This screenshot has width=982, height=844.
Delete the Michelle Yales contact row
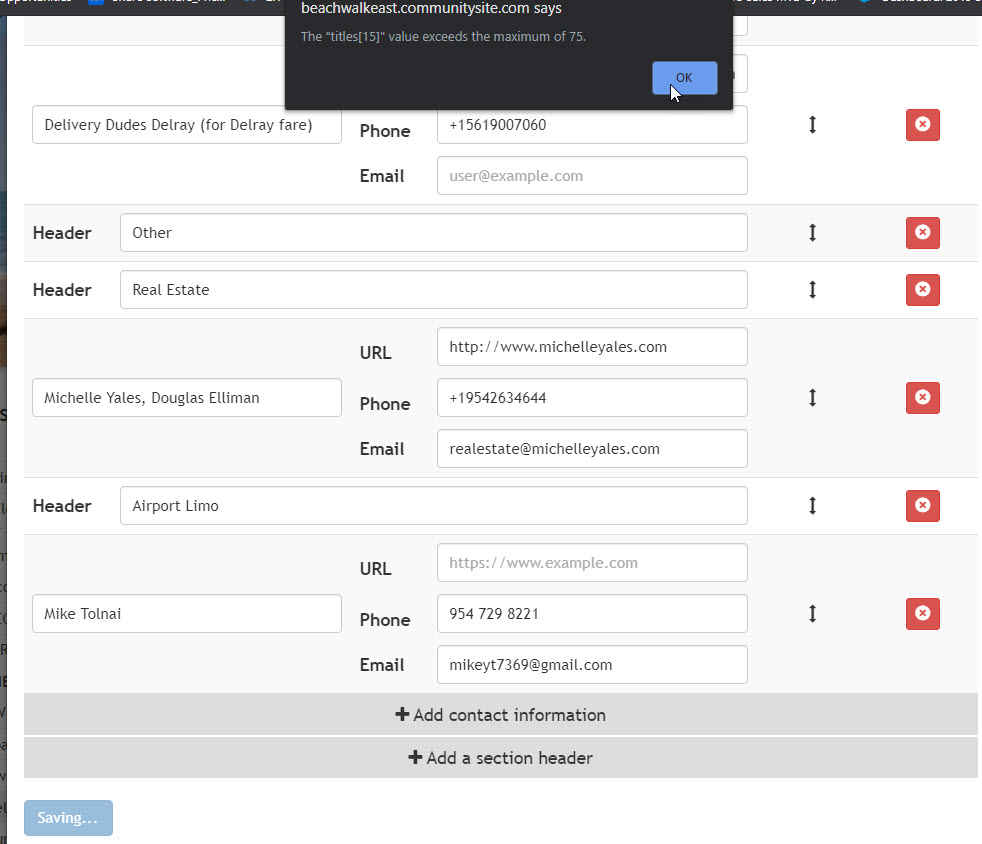[923, 398]
